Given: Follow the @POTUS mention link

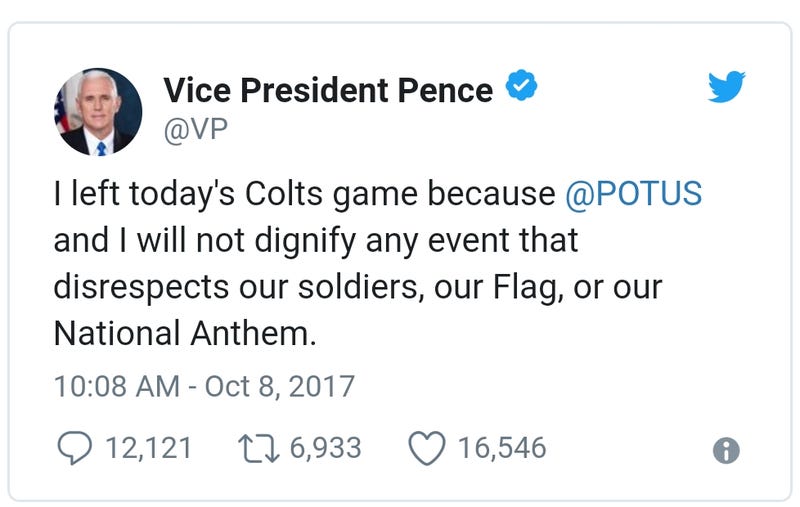Looking at the screenshot, I should coord(633,194).
